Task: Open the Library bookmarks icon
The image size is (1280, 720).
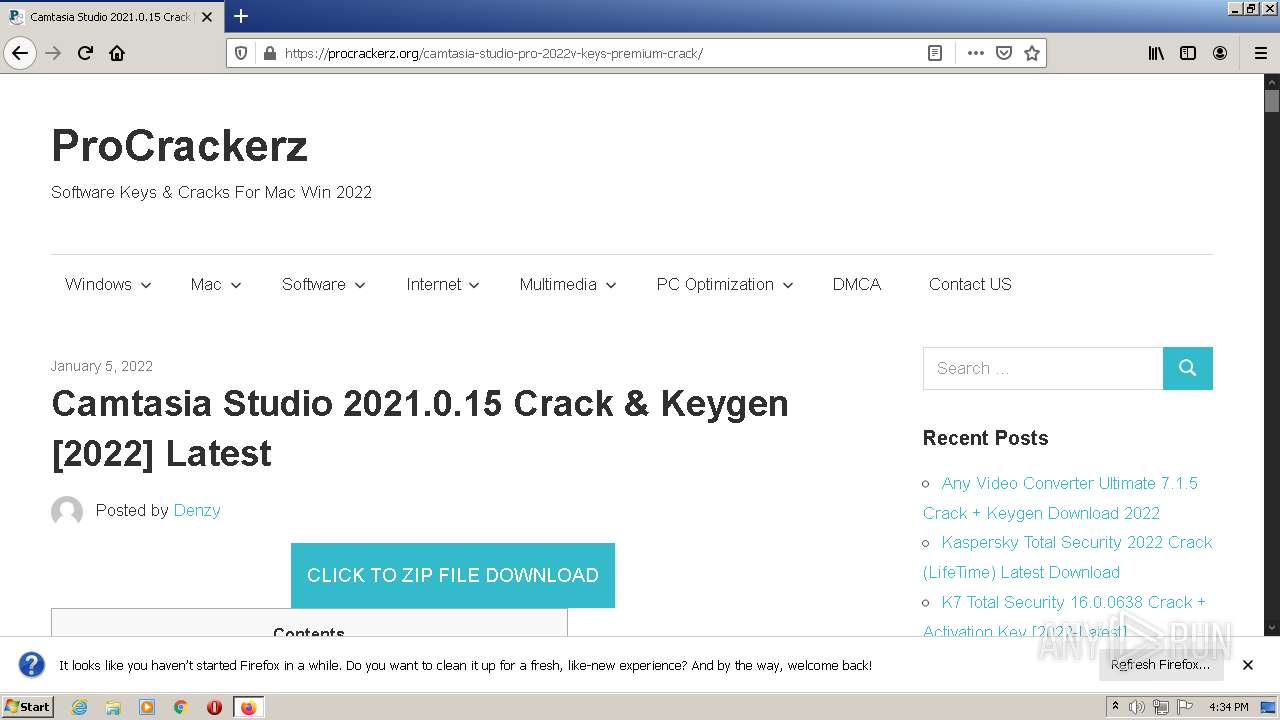Action: [1156, 53]
